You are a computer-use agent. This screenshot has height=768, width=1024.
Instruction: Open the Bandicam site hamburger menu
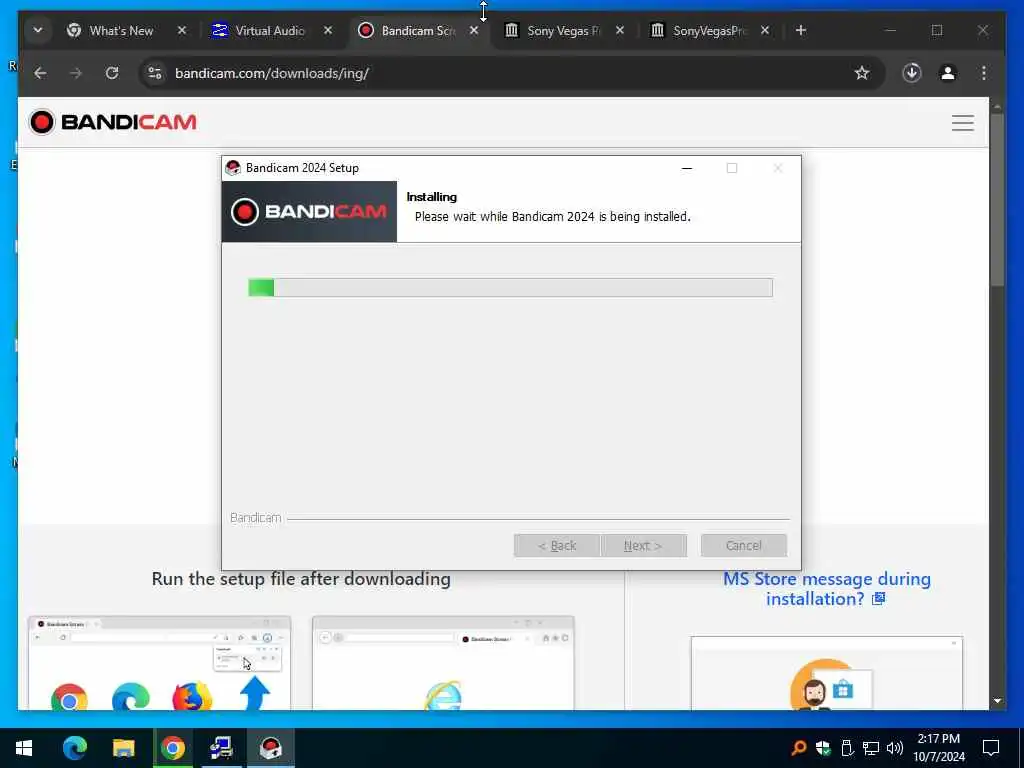point(963,123)
